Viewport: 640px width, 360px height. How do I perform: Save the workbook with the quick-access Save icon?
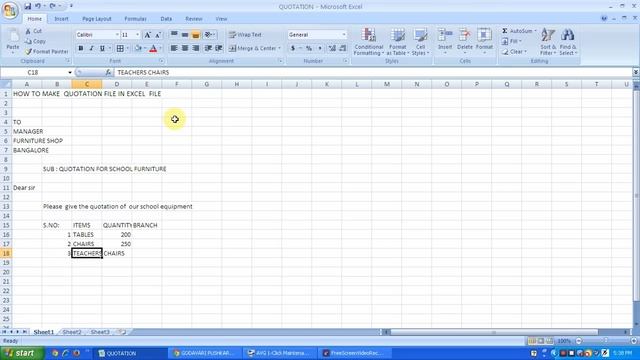(x=28, y=6)
